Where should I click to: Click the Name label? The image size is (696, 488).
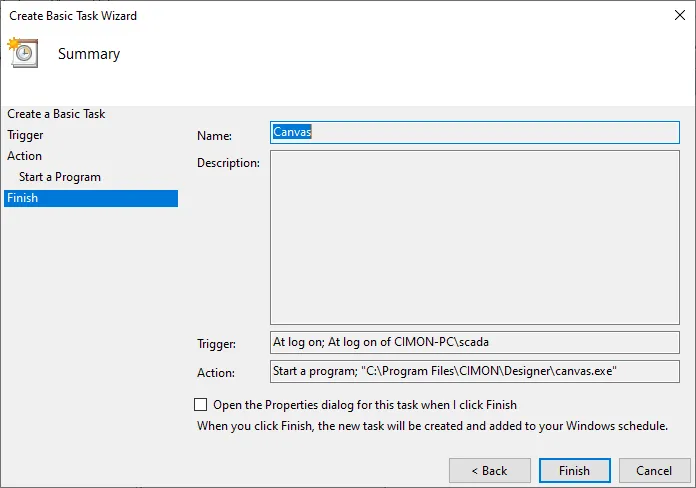click(214, 135)
